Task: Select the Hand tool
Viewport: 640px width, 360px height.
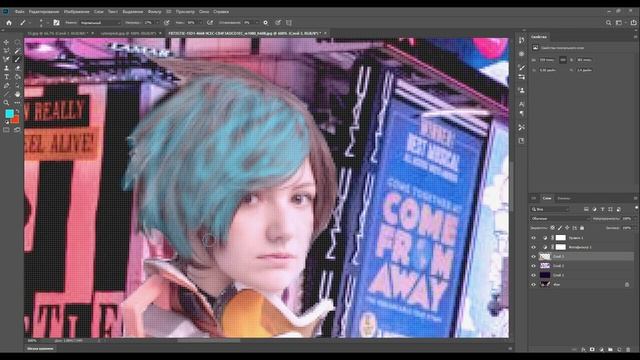Action: coord(17,94)
